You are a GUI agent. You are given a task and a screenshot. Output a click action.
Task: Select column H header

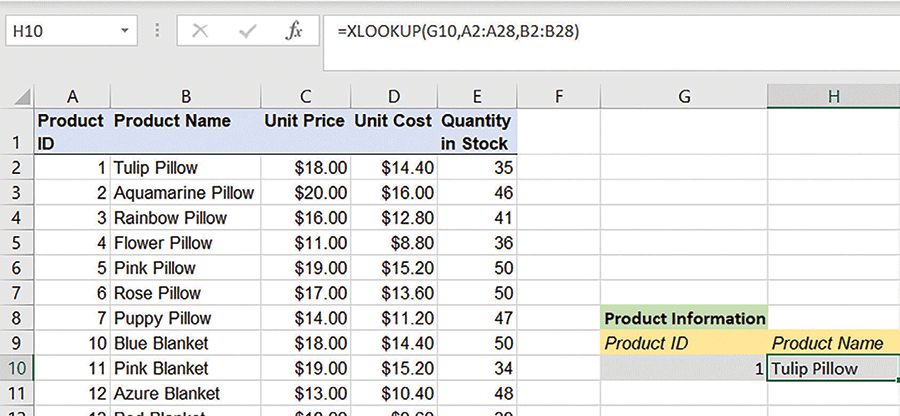click(833, 96)
